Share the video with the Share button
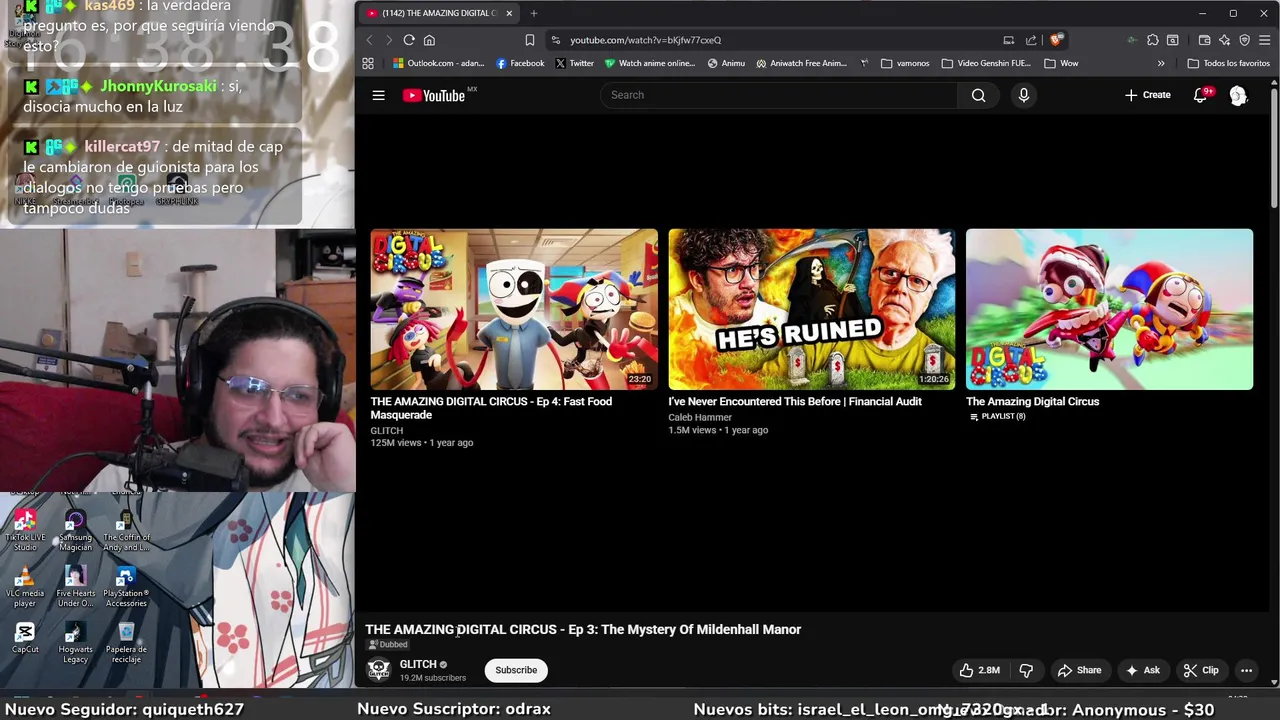The image size is (1280, 720). coord(1080,670)
